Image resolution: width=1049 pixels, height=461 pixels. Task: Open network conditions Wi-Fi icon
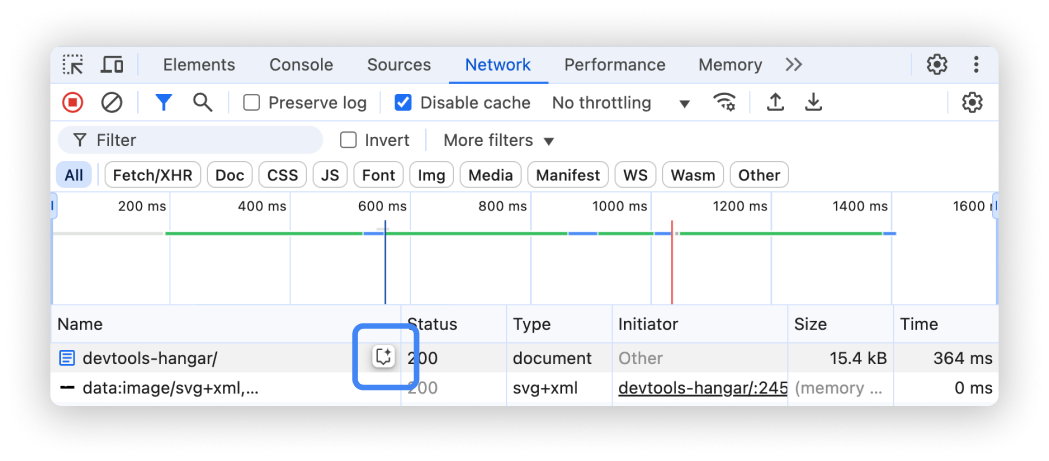click(724, 103)
